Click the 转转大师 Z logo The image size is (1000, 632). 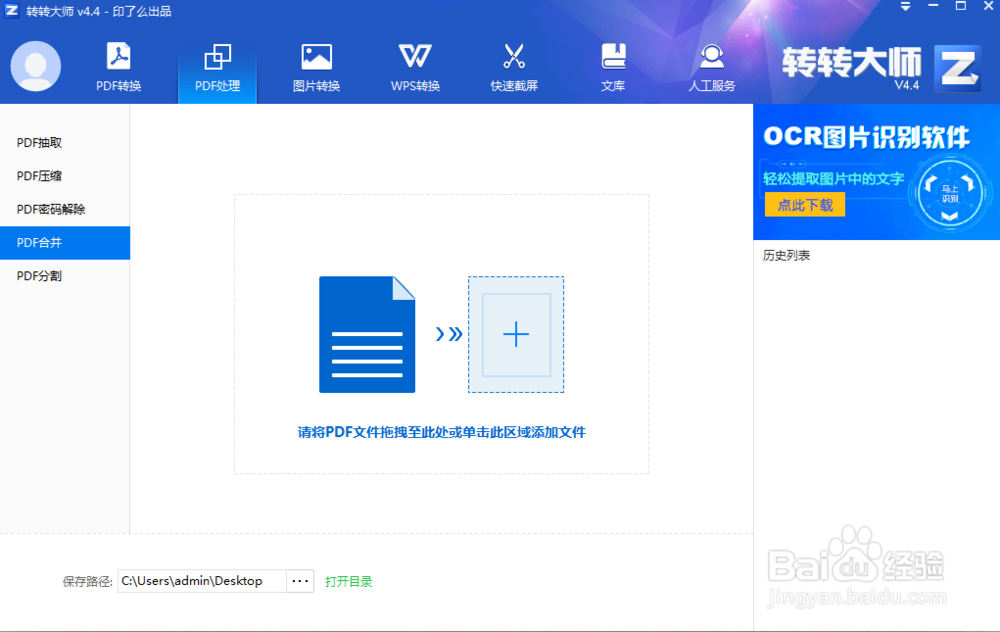(x=958, y=68)
